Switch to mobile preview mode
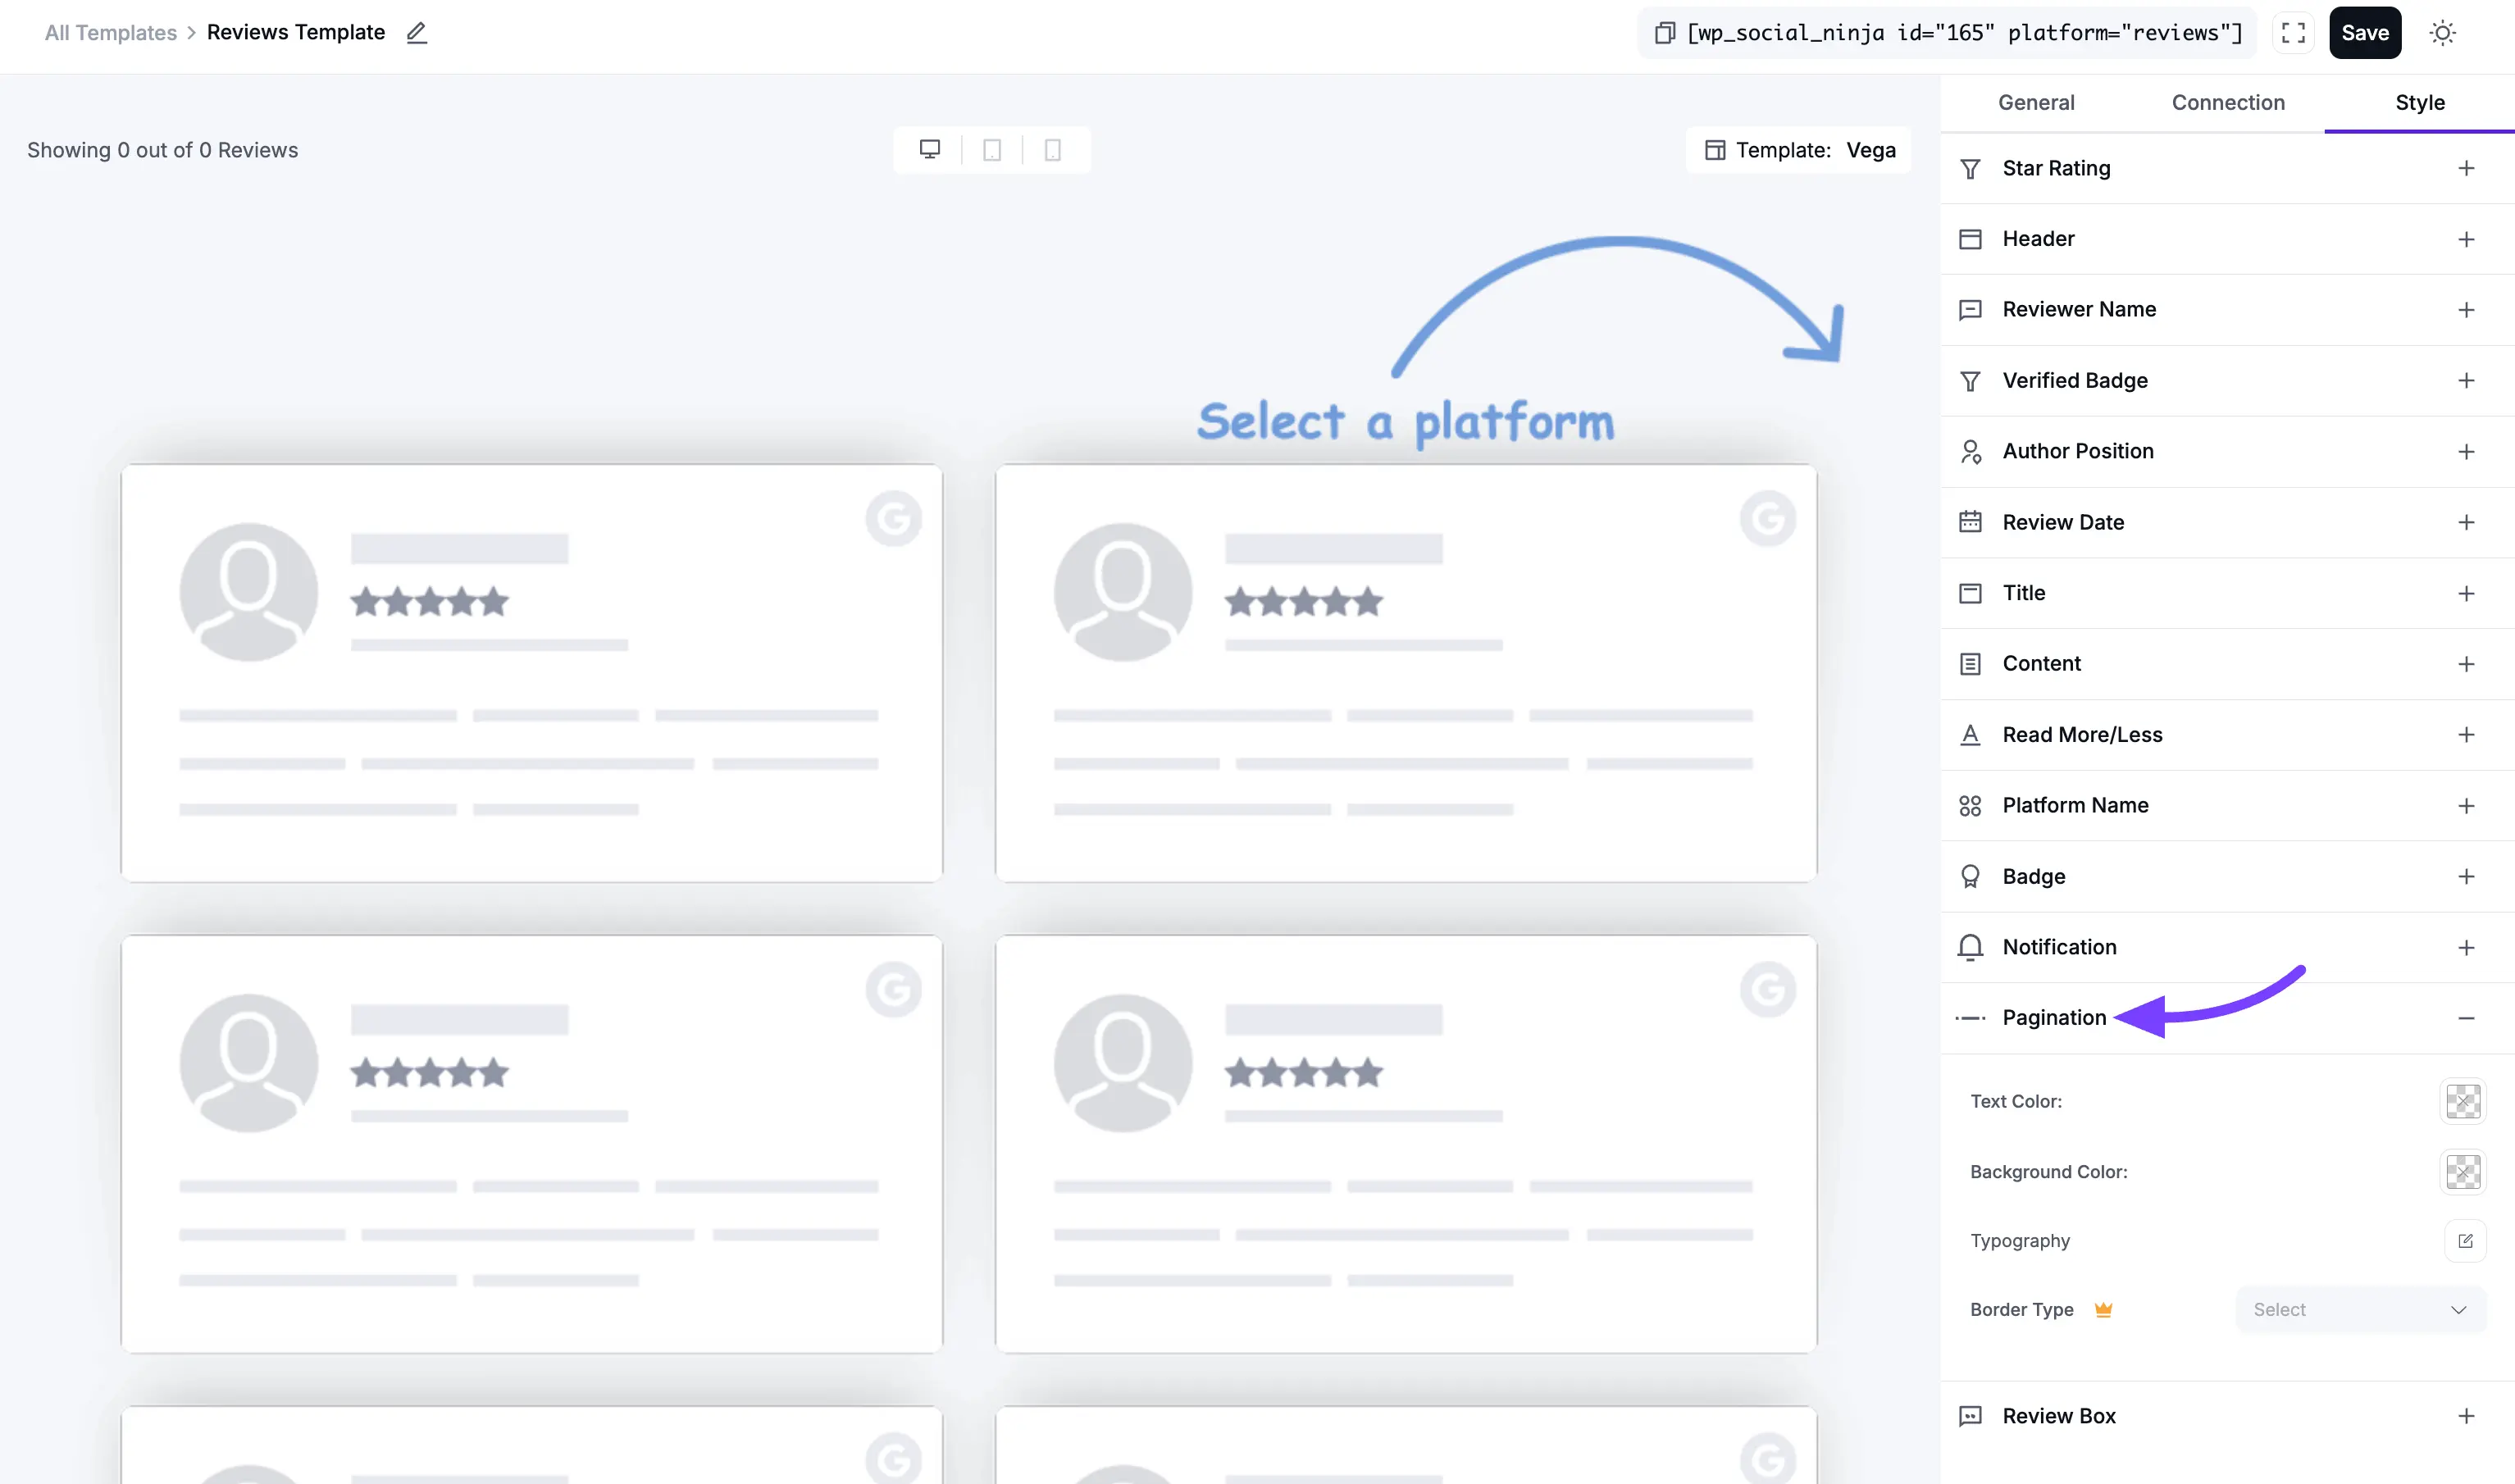This screenshot has width=2515, height=1484. [x=1052, y=149]
